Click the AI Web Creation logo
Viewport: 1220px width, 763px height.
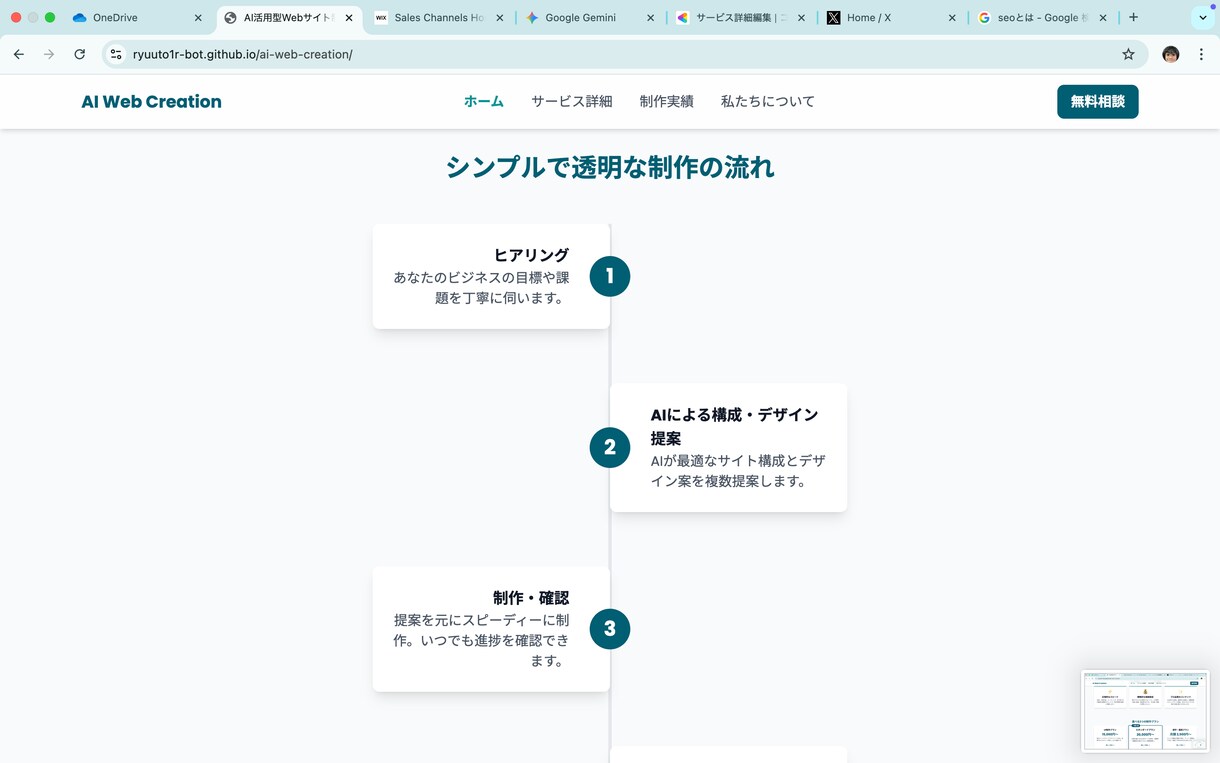(151, 101)
